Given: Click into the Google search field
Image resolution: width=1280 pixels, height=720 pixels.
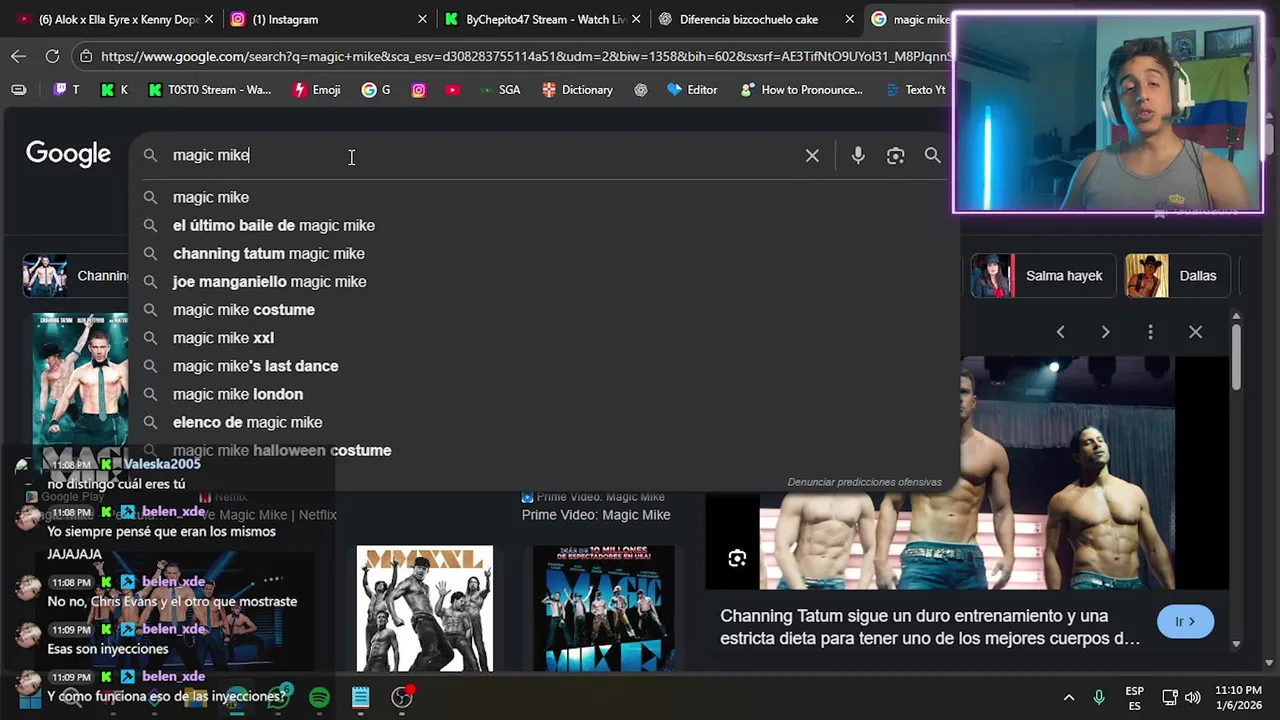Looking at the screenshot, I should [x=480, y=155].
